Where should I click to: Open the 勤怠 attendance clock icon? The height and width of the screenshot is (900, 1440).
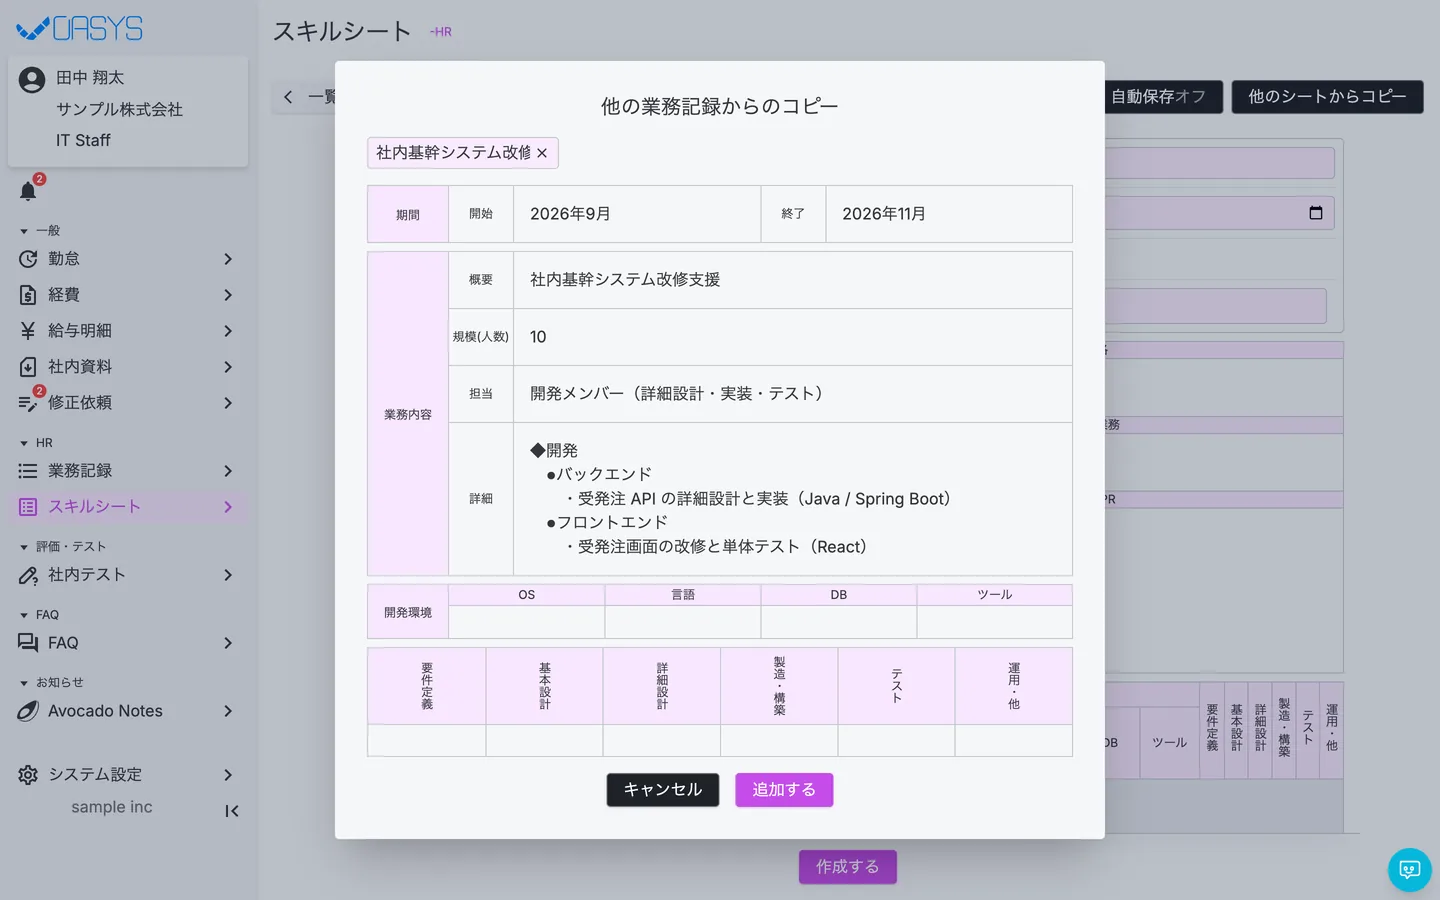pos(28,259)
